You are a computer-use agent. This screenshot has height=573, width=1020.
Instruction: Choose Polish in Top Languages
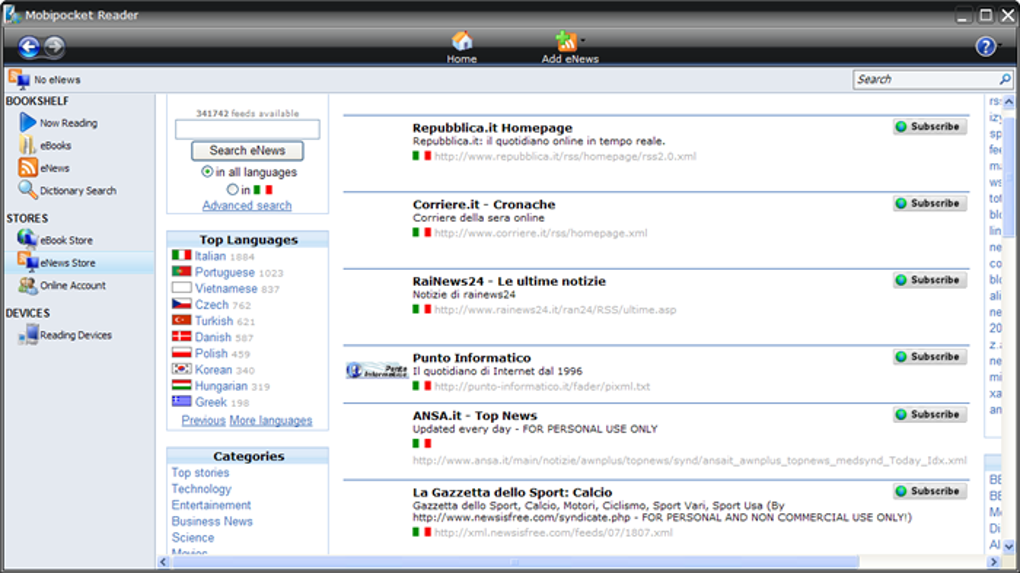coord(211,354)
